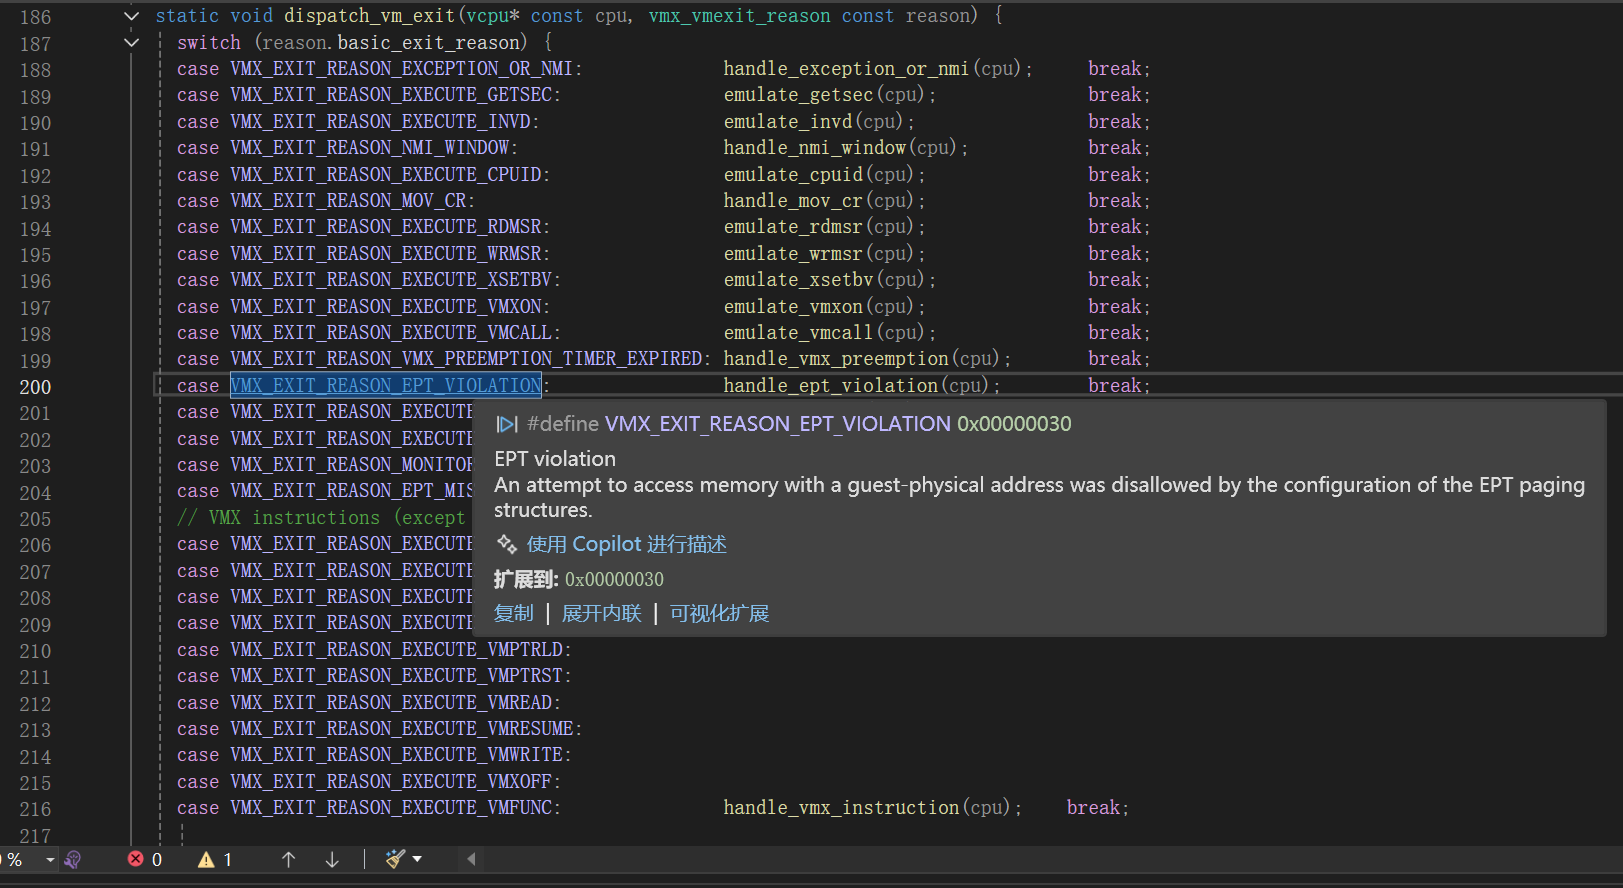
Task: Click the handle_ept_violation function call
Action: 830,386
